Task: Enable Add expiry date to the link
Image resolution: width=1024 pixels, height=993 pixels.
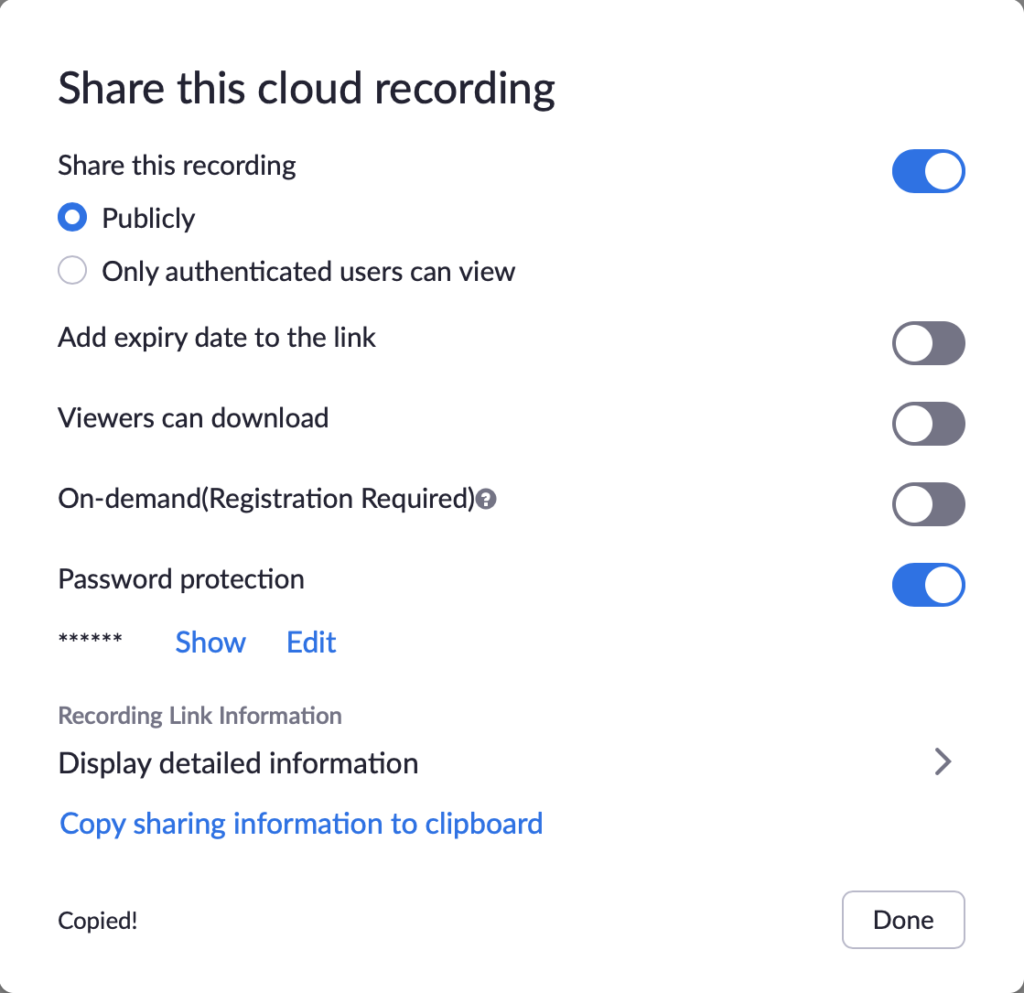Action: [928, 343]
